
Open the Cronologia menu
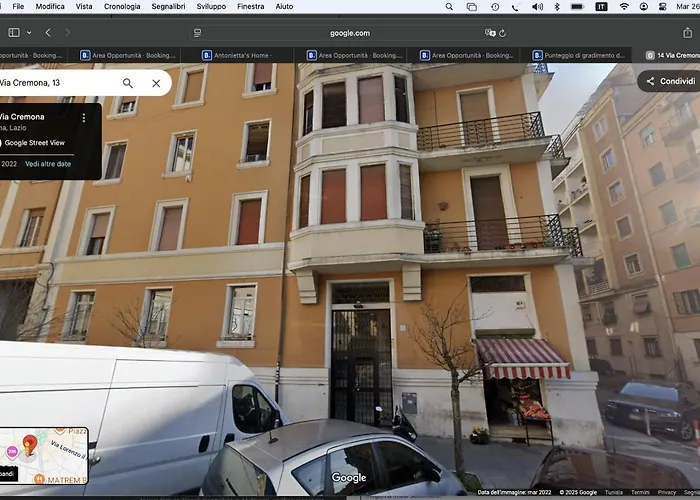(122, 6)
